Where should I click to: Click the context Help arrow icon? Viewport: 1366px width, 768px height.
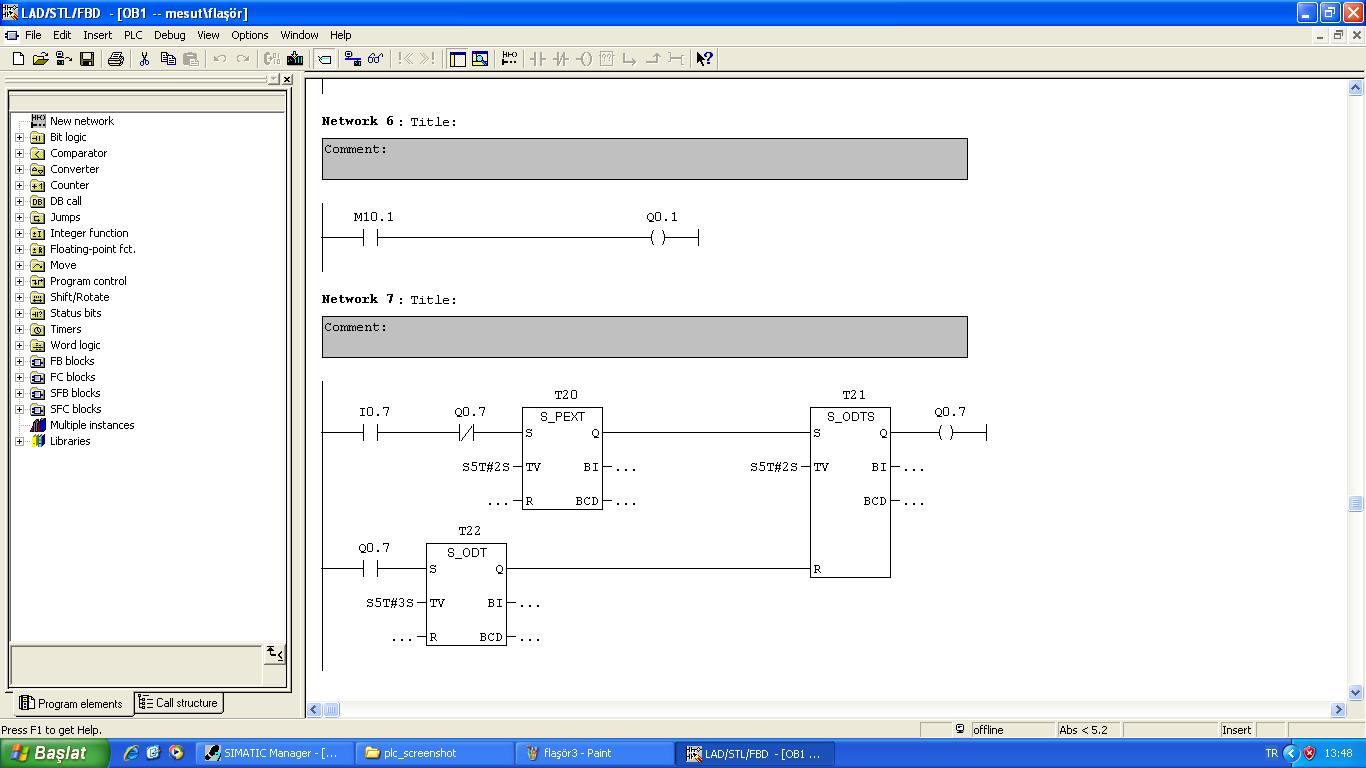coord(705,59)
